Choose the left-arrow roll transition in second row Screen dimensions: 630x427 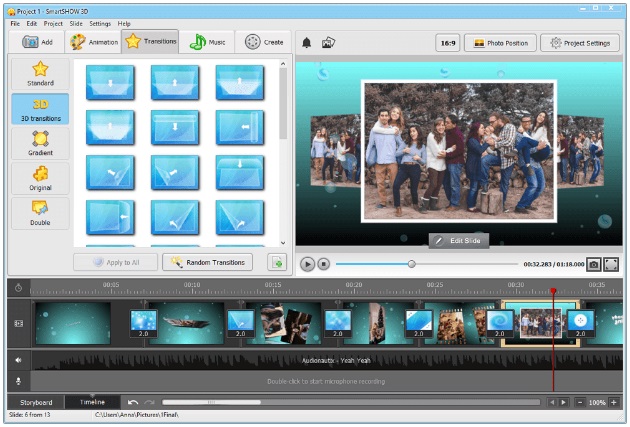tap(240, 128)
